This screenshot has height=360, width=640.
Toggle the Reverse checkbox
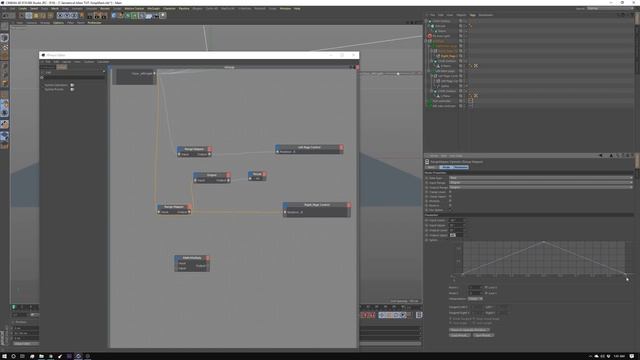click(x=450, y=205)
